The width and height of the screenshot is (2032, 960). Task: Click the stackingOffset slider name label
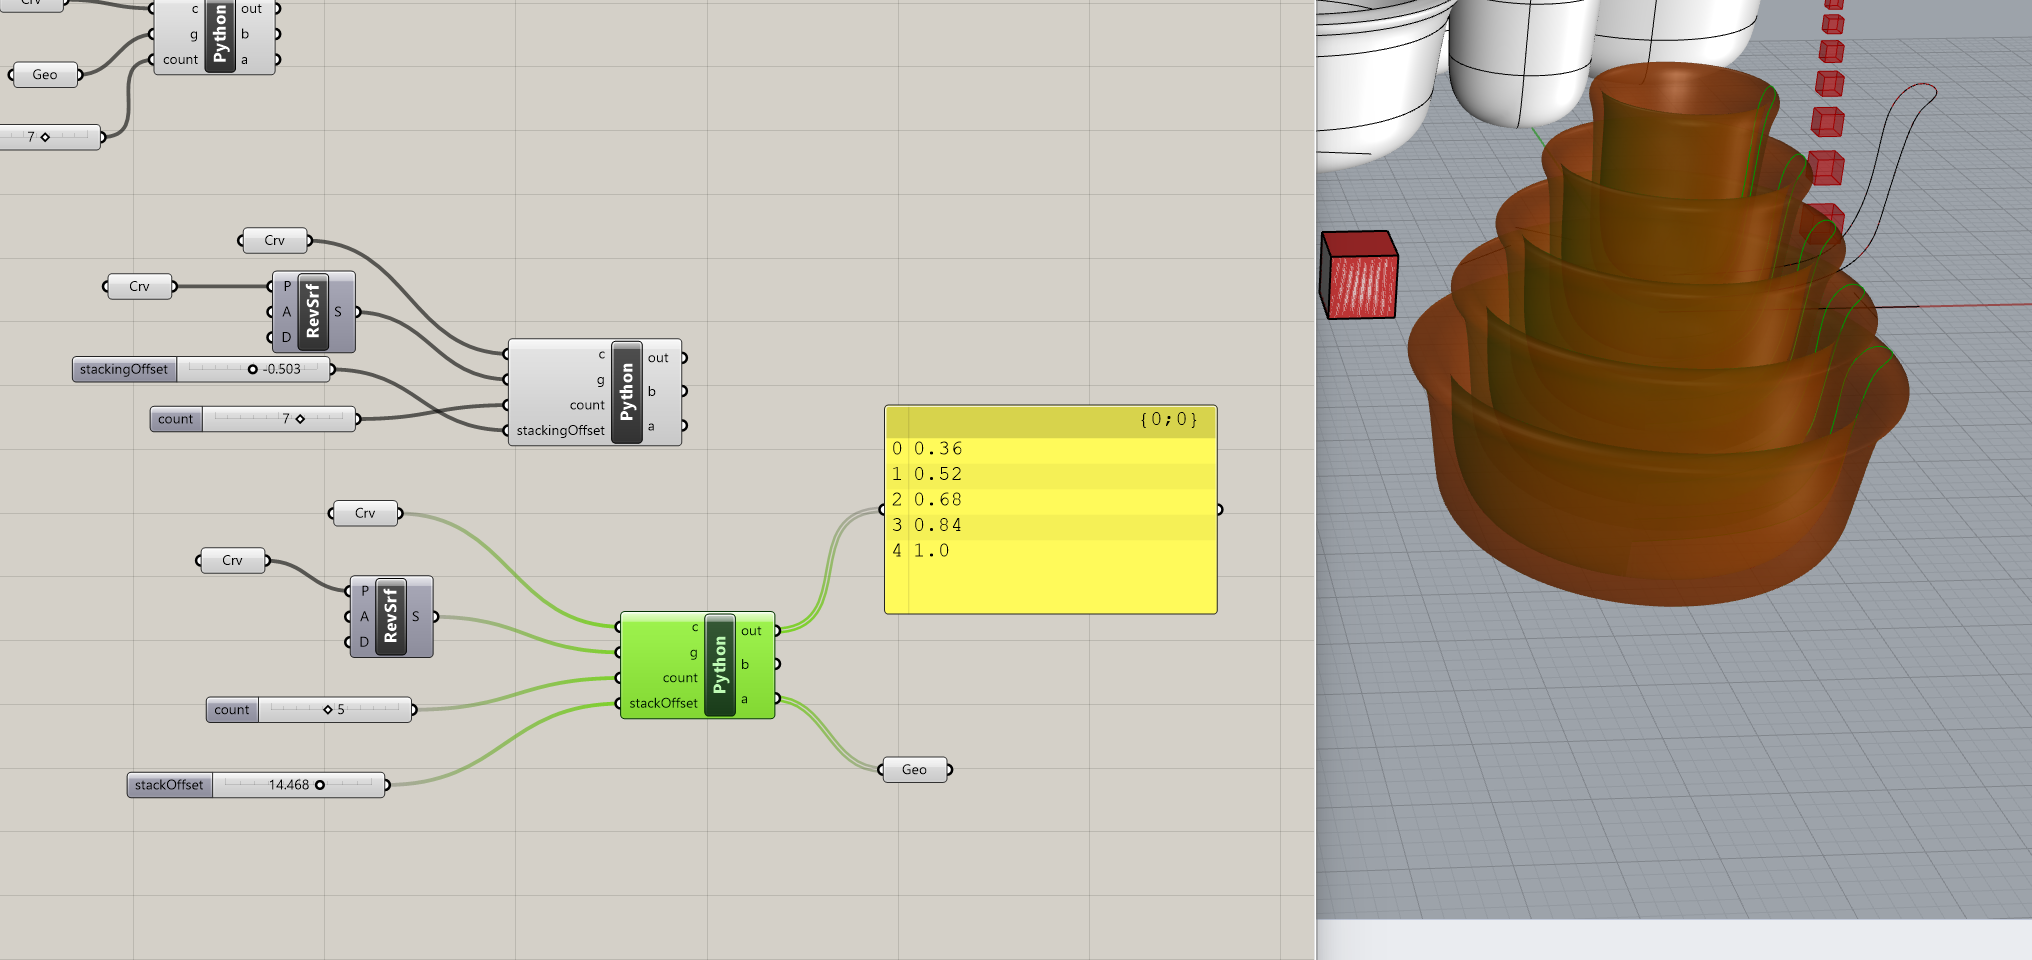tap(124, 369)
